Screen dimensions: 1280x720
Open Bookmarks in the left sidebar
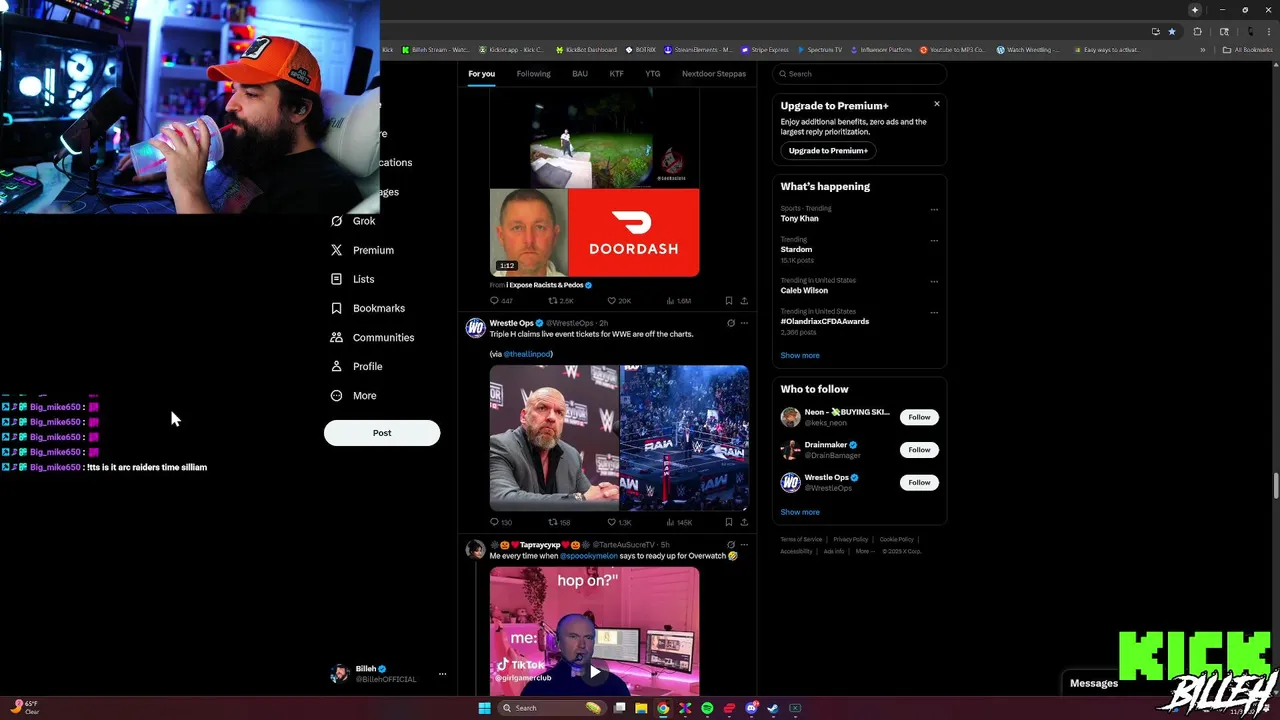[x=367, y=308]
